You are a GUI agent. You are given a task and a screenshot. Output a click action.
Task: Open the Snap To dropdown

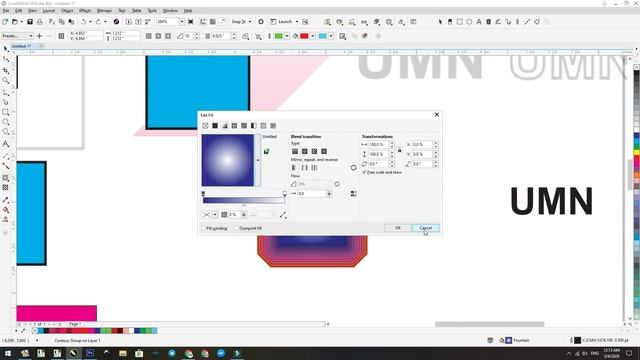250,22
